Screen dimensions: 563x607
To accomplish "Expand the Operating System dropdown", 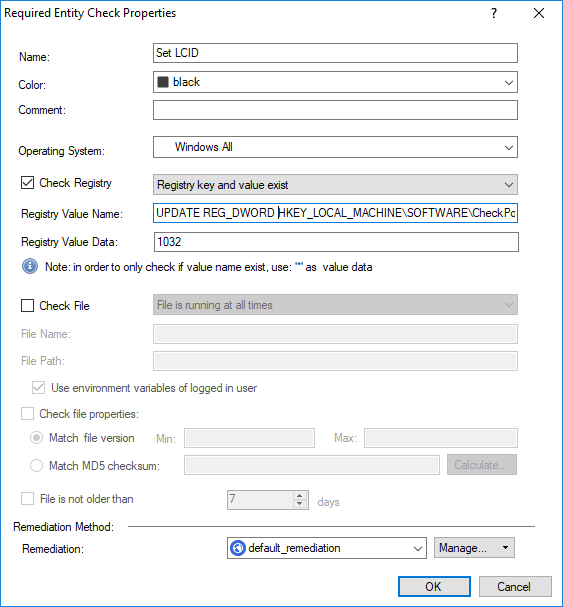I will coord(335,147).
